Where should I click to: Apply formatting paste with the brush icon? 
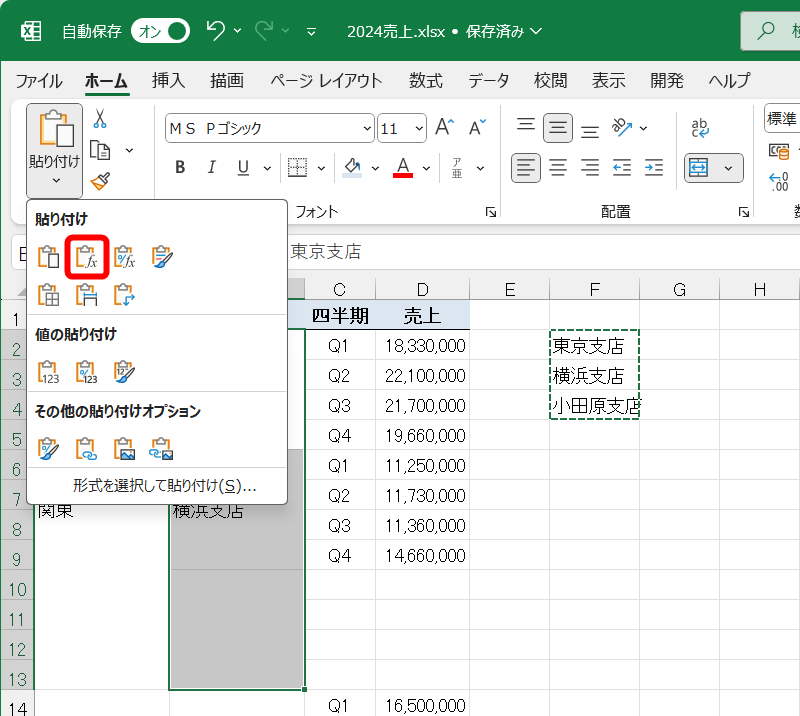tap(47, 448)
